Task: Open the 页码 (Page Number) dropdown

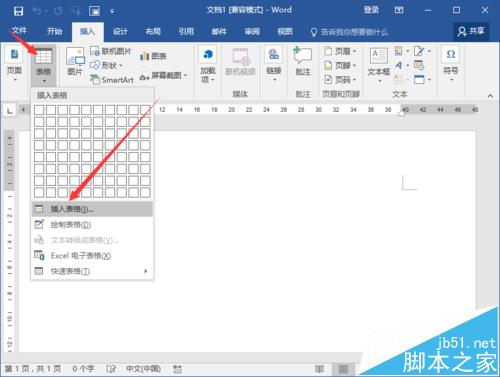Action: click(x=340, y=80)
